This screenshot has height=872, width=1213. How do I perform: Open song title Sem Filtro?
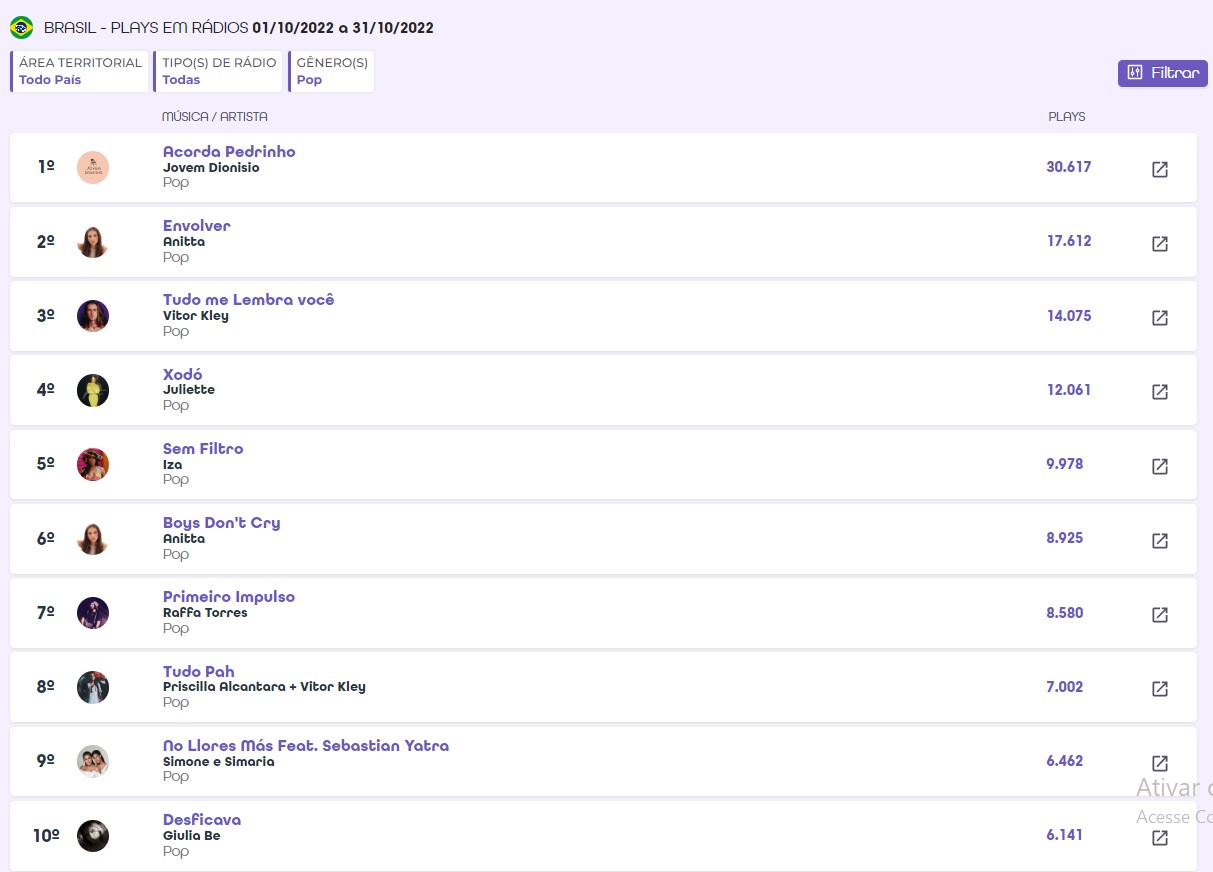click(203, 448)
